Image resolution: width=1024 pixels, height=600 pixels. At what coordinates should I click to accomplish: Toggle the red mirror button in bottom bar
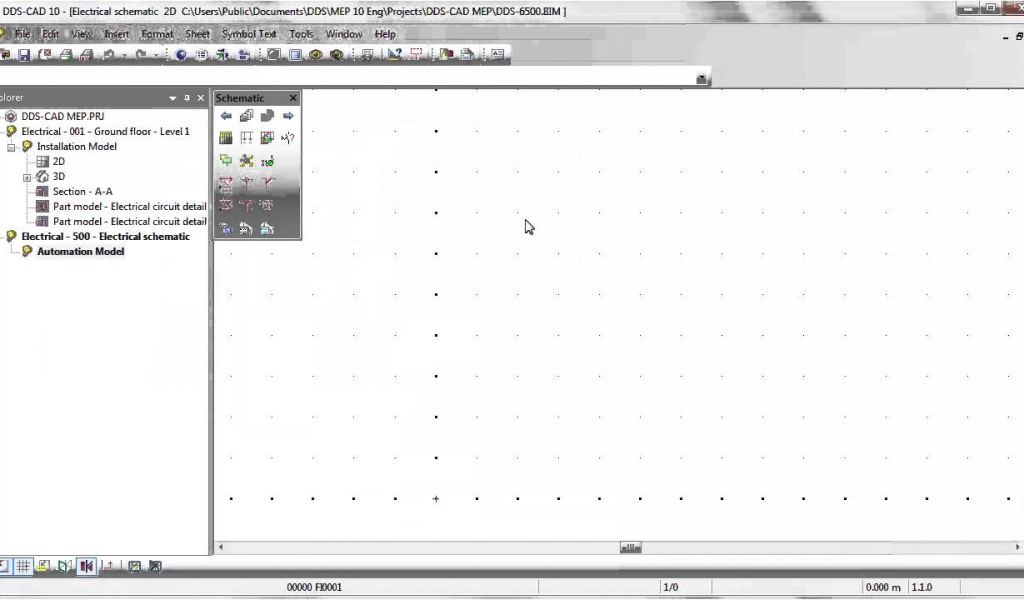point(86,567)
